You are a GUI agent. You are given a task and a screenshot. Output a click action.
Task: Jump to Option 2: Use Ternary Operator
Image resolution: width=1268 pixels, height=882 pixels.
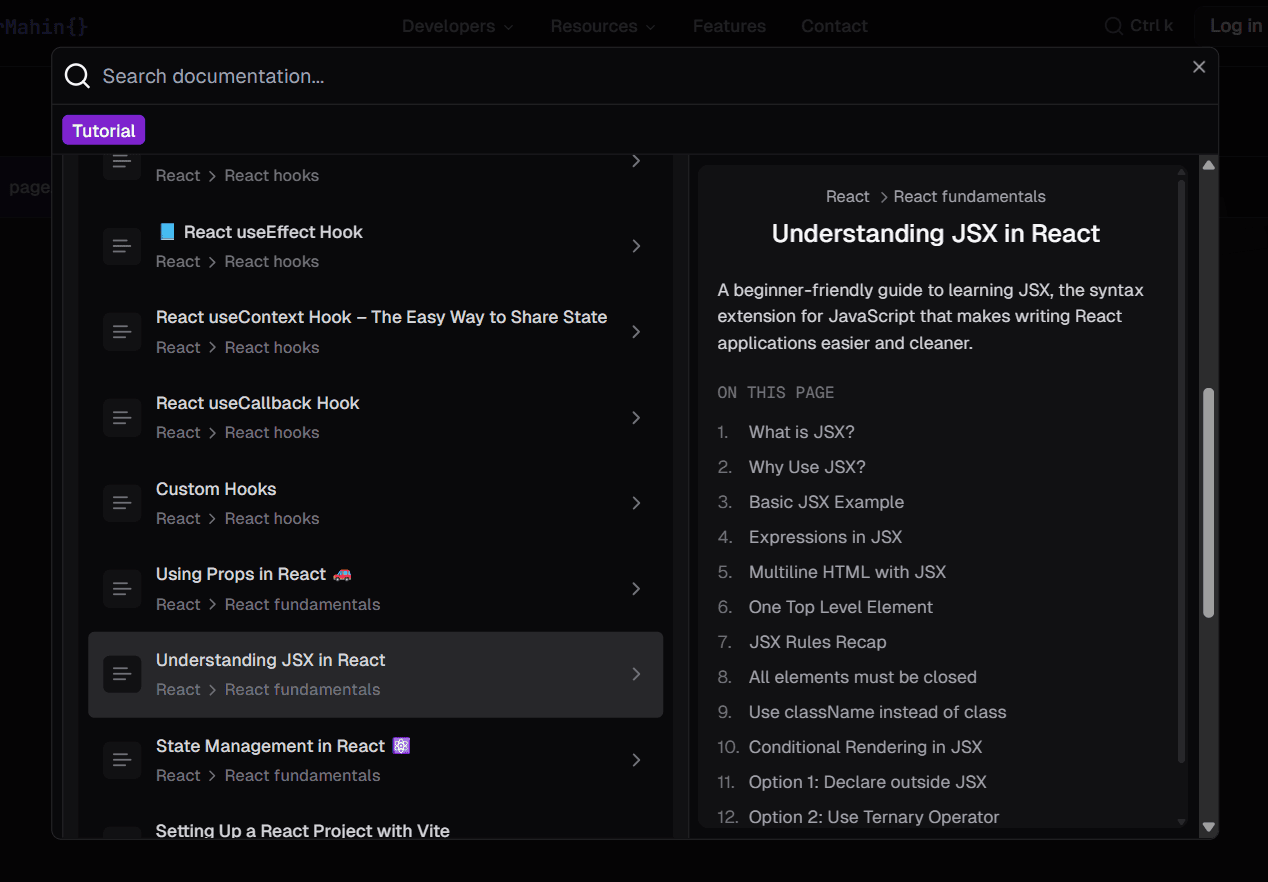pyautogui.click(x=874, y=817)
